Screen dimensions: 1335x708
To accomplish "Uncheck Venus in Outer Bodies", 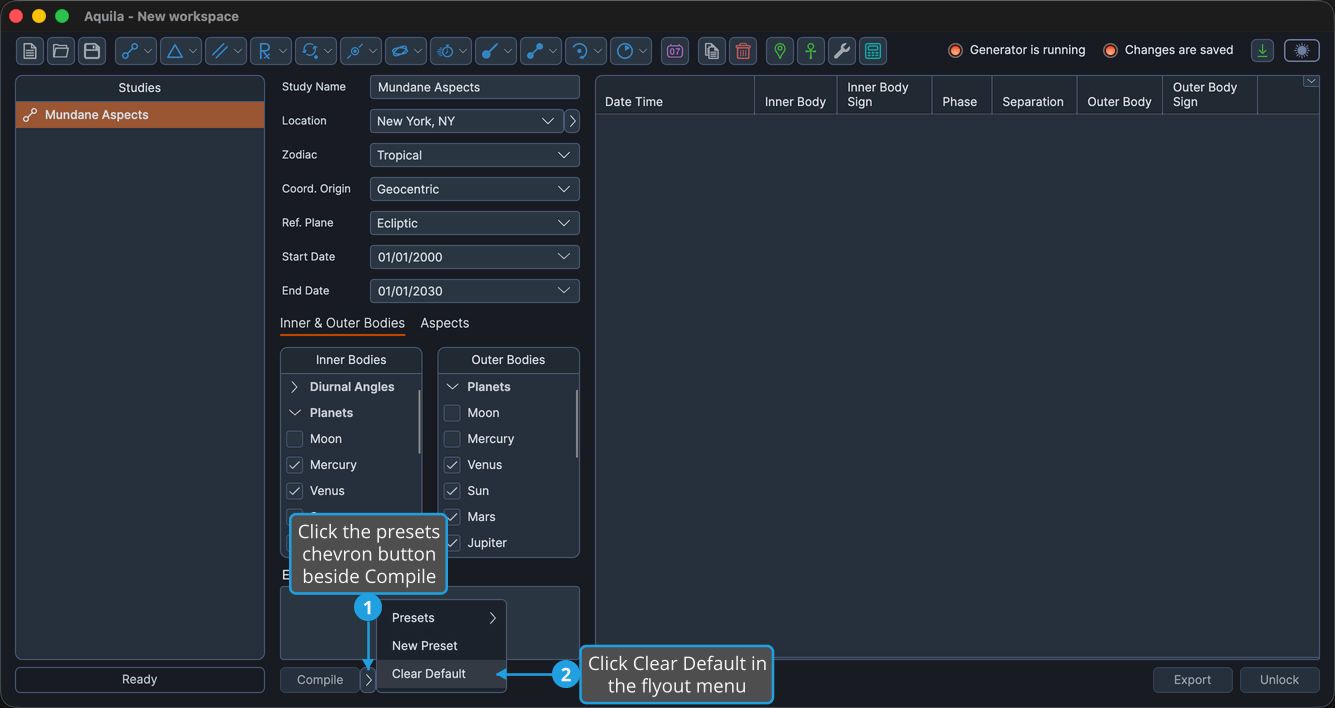I will [x=452, y=465].
